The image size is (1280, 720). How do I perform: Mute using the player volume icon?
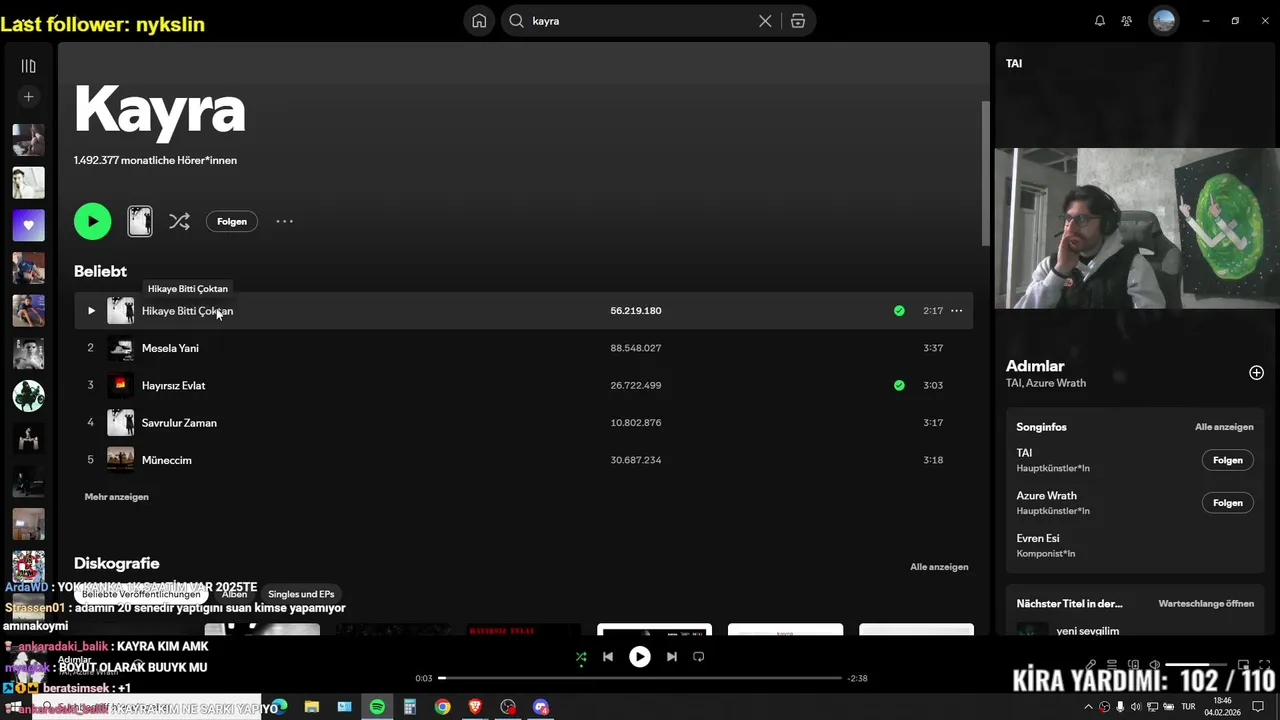coord(1154,665)
